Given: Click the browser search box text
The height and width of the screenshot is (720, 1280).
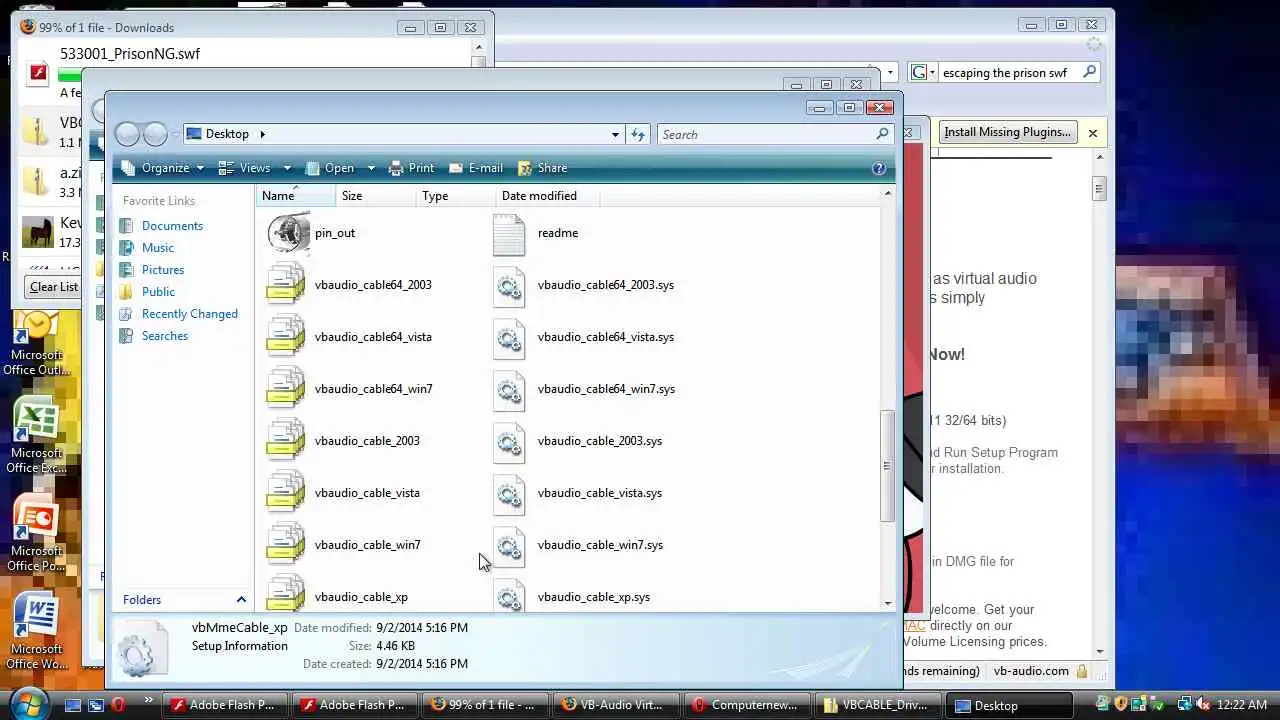Looking at the screenshot, I should [1005, 73].
